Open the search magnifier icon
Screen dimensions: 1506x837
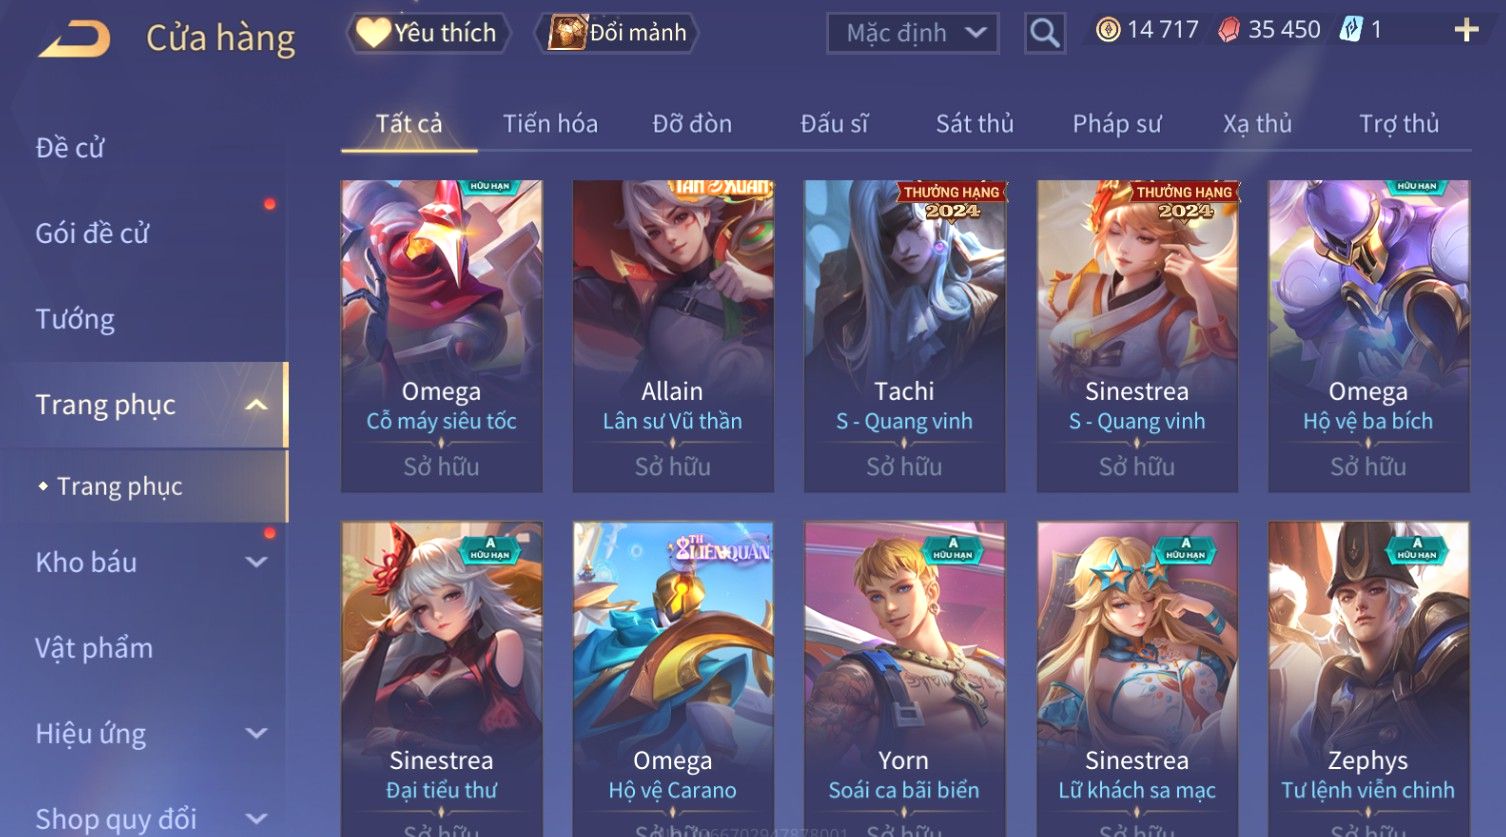tap(1044, 33)
